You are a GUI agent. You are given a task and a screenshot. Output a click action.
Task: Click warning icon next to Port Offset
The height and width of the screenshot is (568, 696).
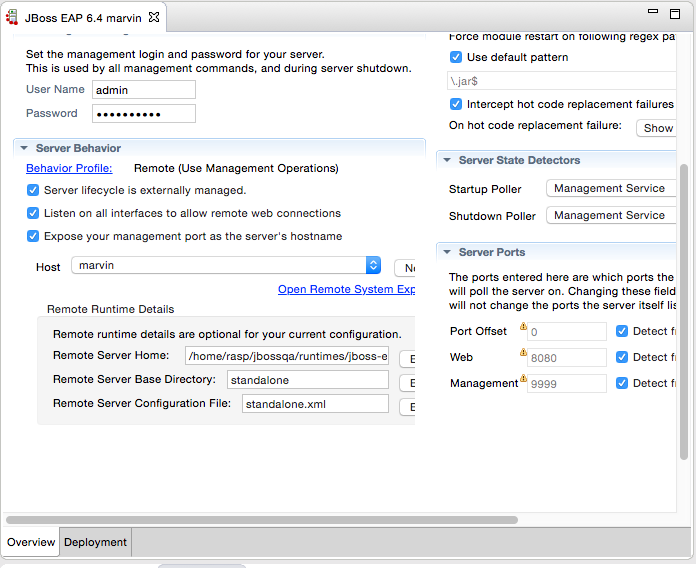523,326
